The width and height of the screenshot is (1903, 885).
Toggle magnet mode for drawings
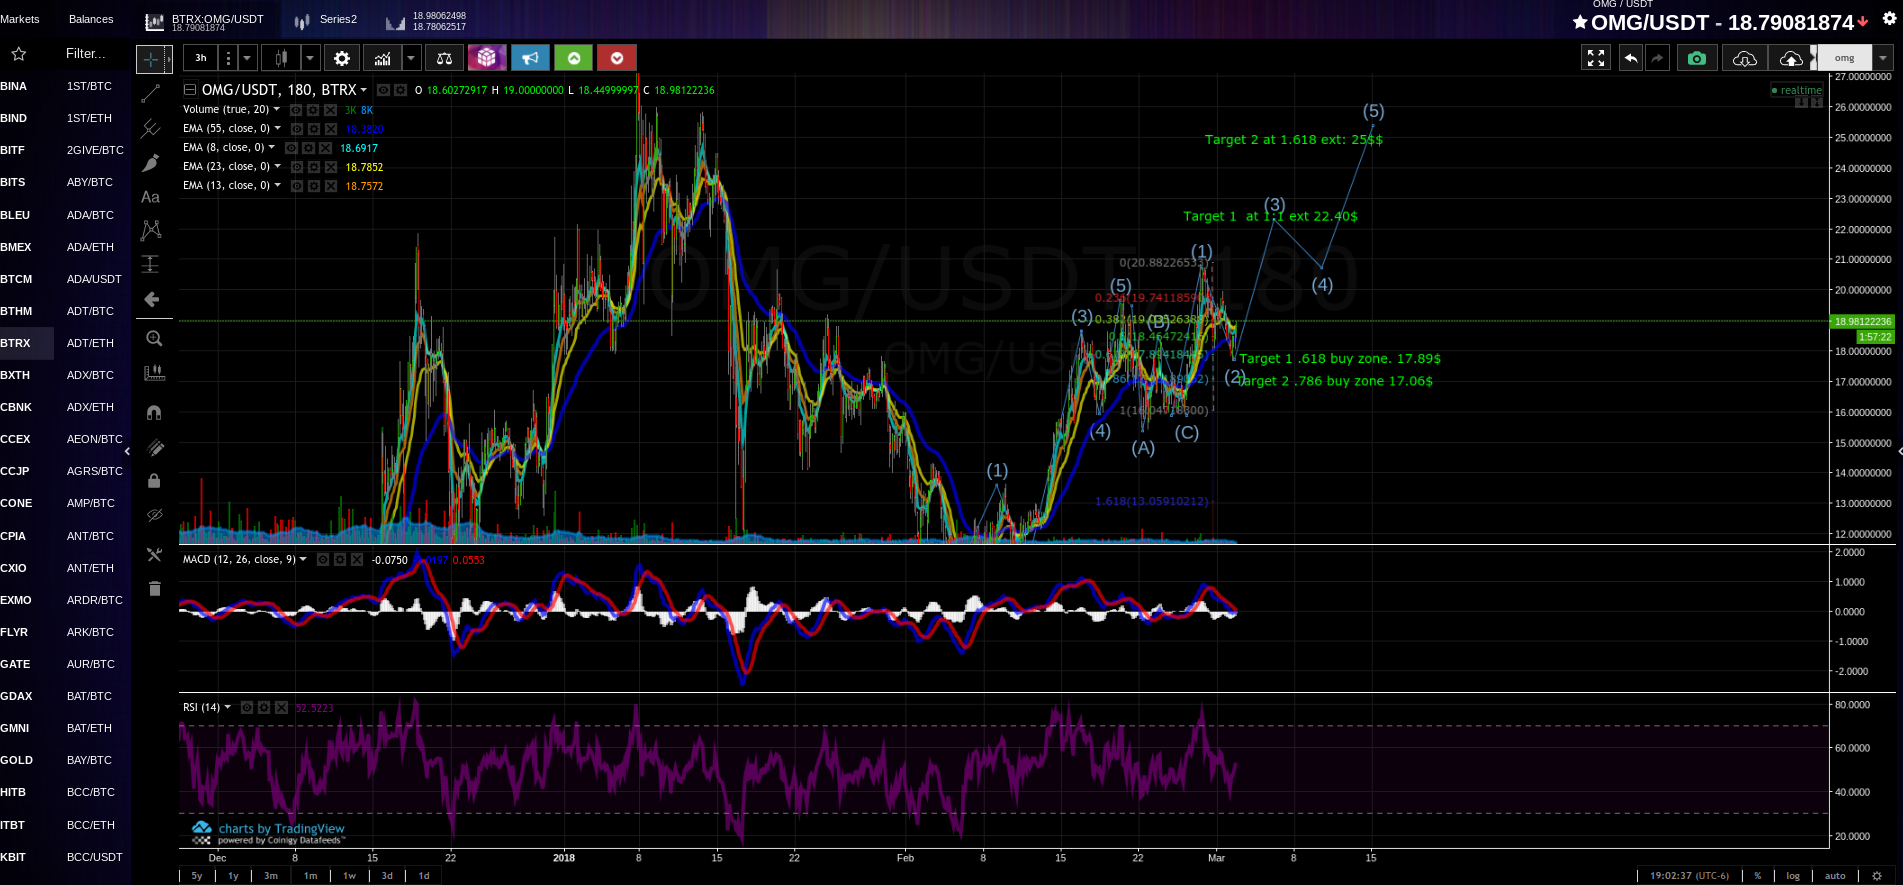[154, 412]
